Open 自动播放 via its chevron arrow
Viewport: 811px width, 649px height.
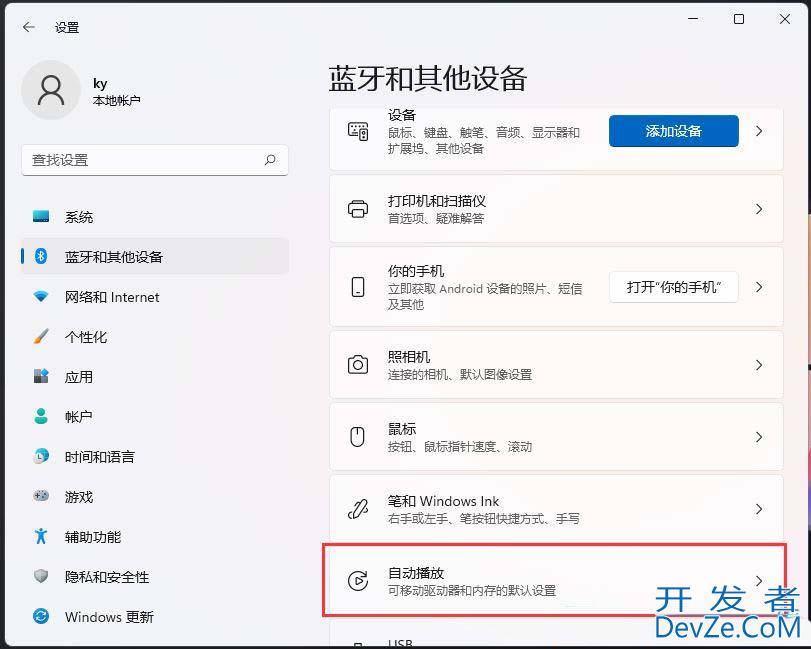[x=759, y=581]
